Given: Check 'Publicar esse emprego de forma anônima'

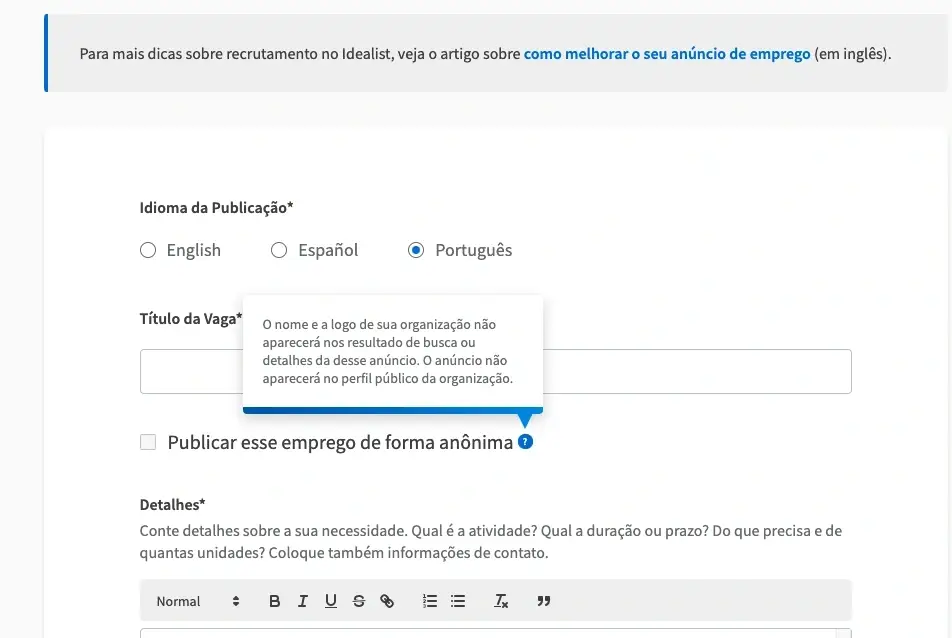Looking at the screenshot, I should 148,442.
